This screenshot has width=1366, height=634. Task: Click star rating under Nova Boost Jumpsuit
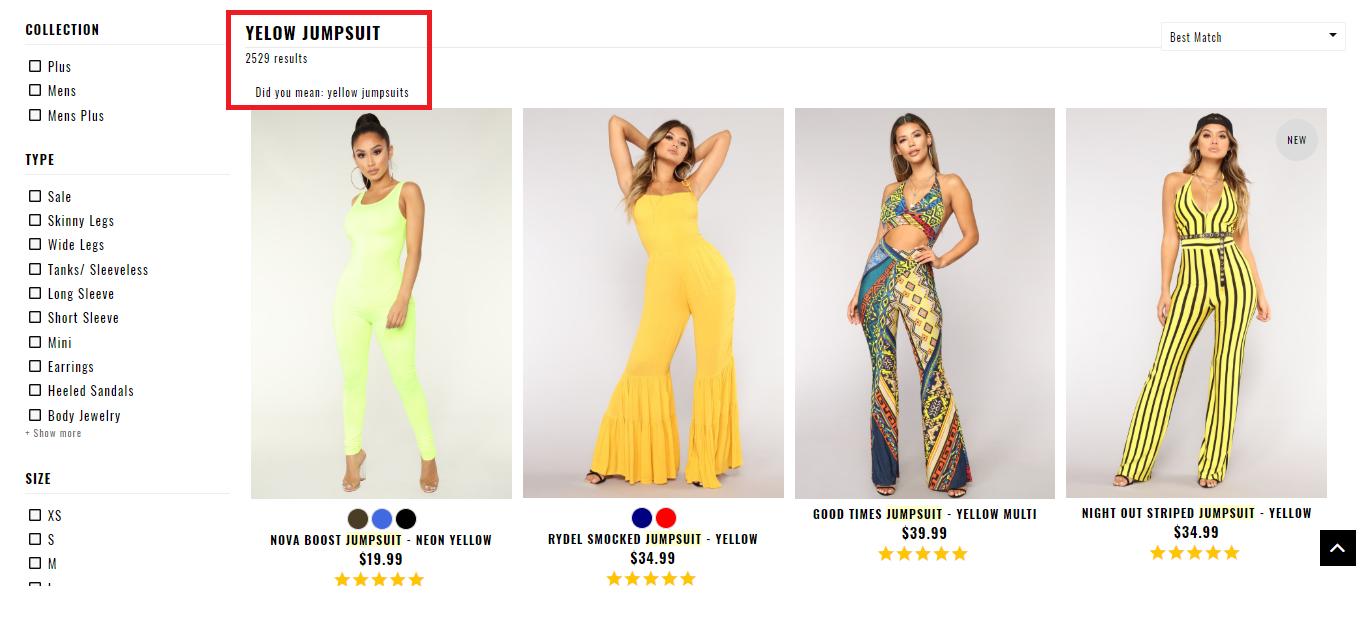[379, 579]
